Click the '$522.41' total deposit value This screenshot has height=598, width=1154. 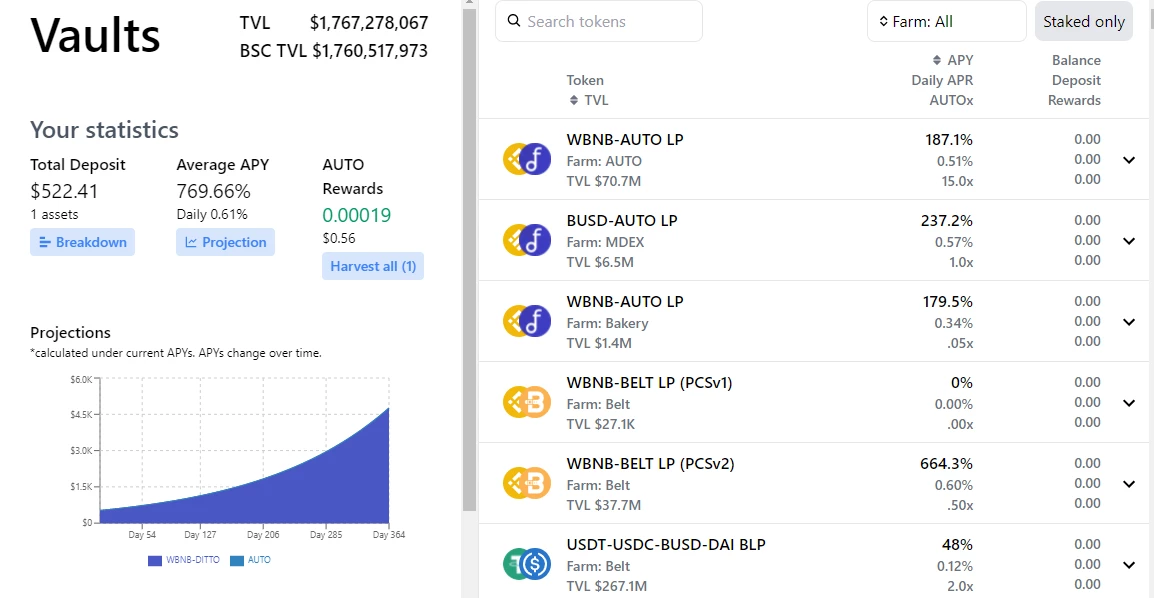(64, 191)
